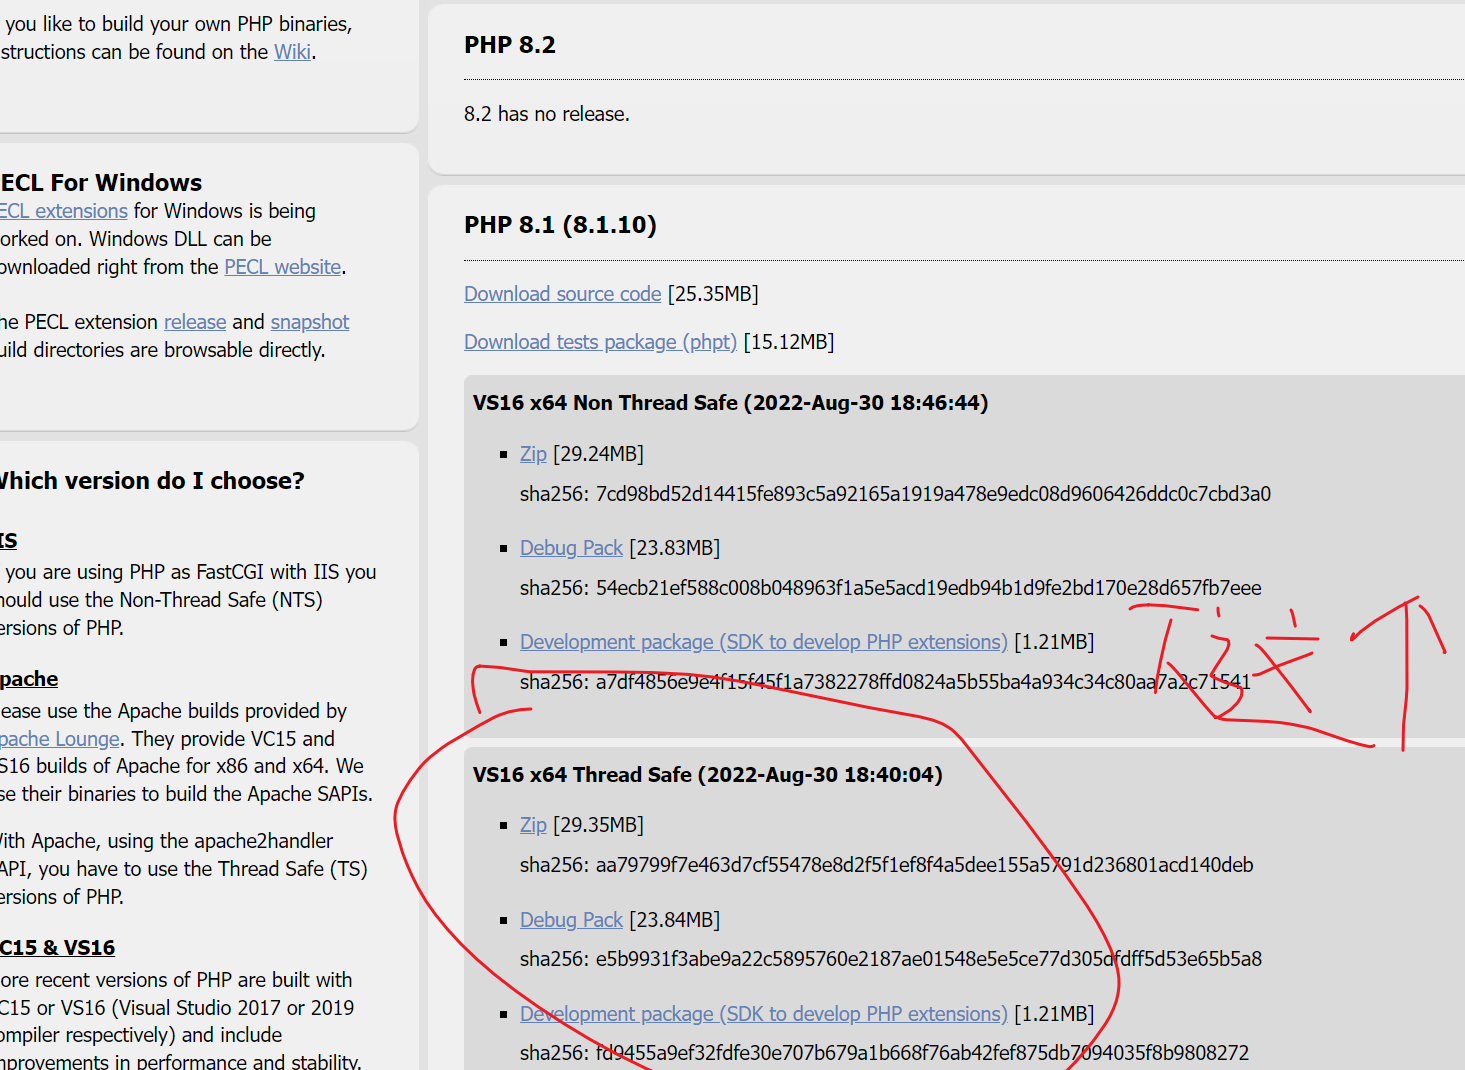Click the tests package size '[15.12MB]'
The image size is (1465, 1070).
click(789, 342)
